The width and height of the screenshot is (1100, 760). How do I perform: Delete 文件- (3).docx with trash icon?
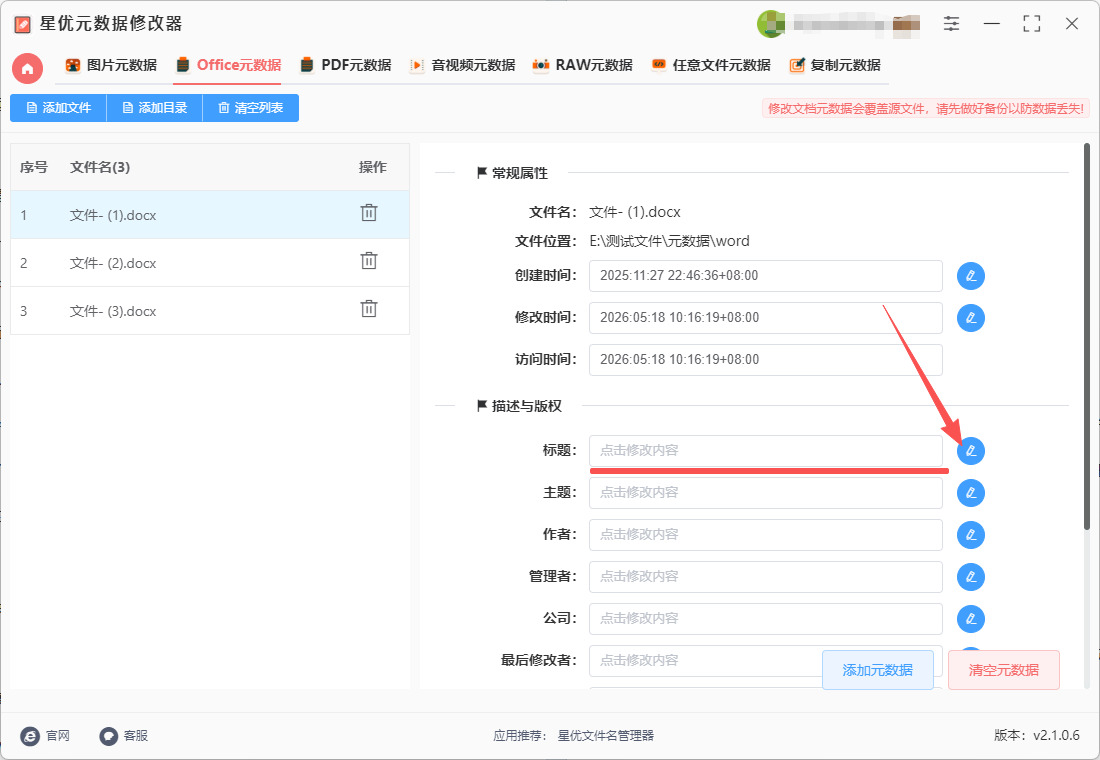click(x=369, y=309)
